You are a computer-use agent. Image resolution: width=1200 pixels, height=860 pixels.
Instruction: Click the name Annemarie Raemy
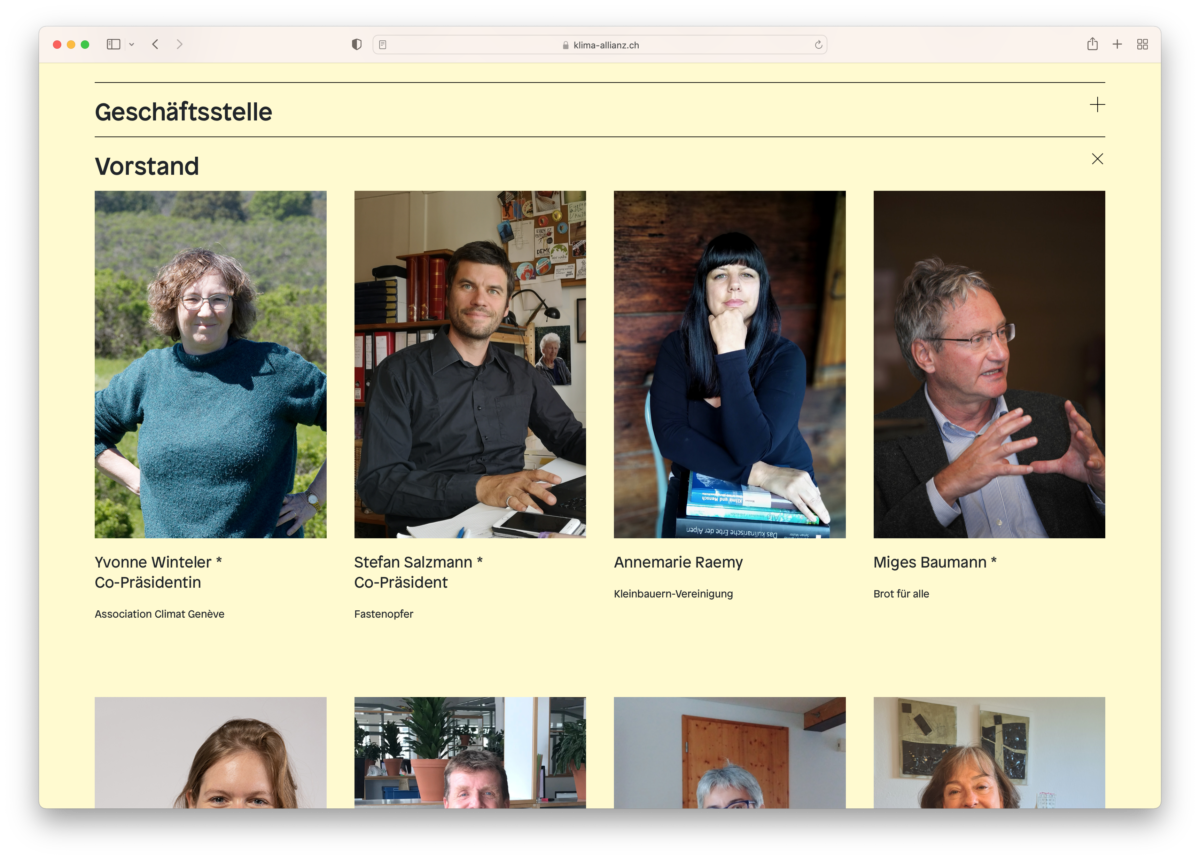pos(678,562)
